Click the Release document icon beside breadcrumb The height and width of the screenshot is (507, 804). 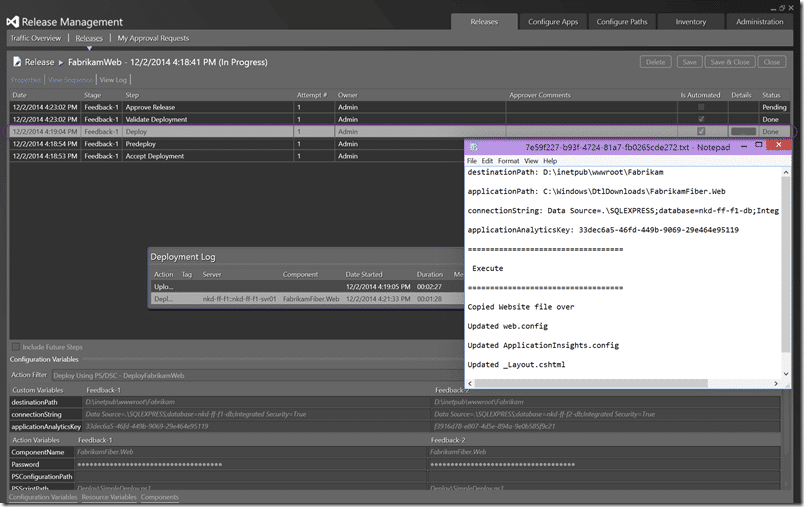click(17, 62)
